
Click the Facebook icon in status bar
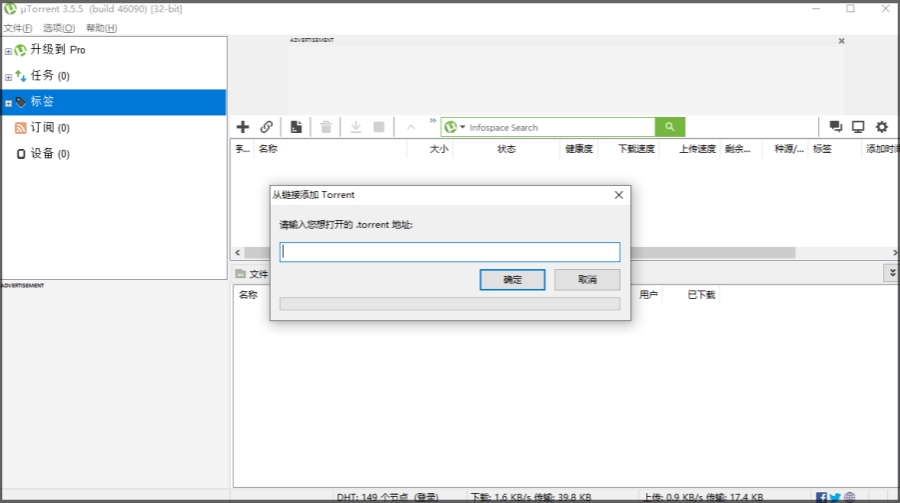click(x=821, y=497)
